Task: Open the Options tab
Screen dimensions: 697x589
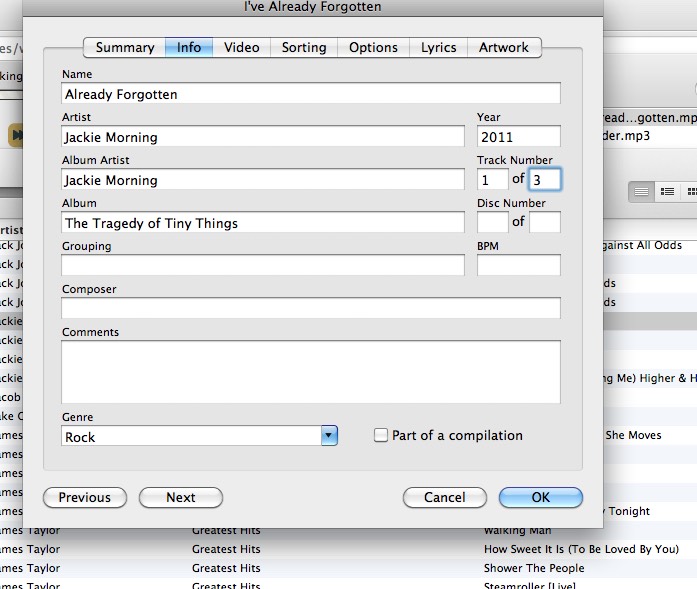Action: (373, 48)
